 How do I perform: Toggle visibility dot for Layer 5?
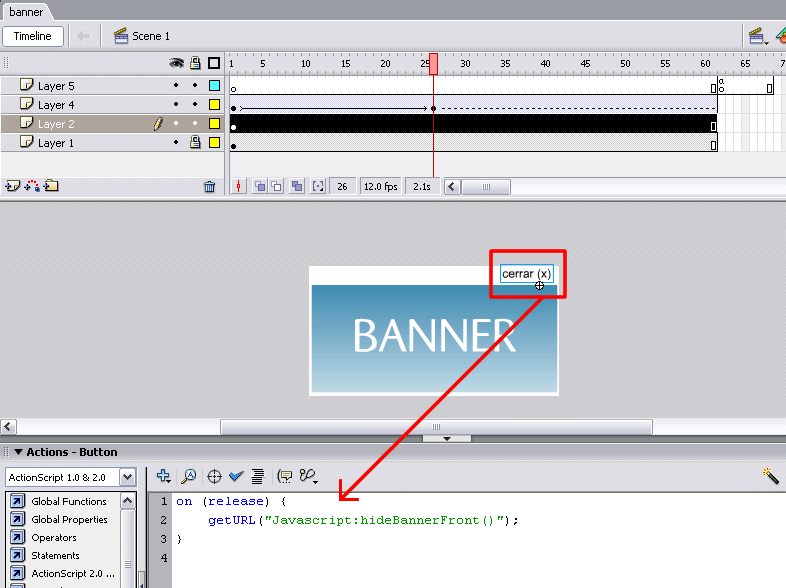(x=176, y=86)
